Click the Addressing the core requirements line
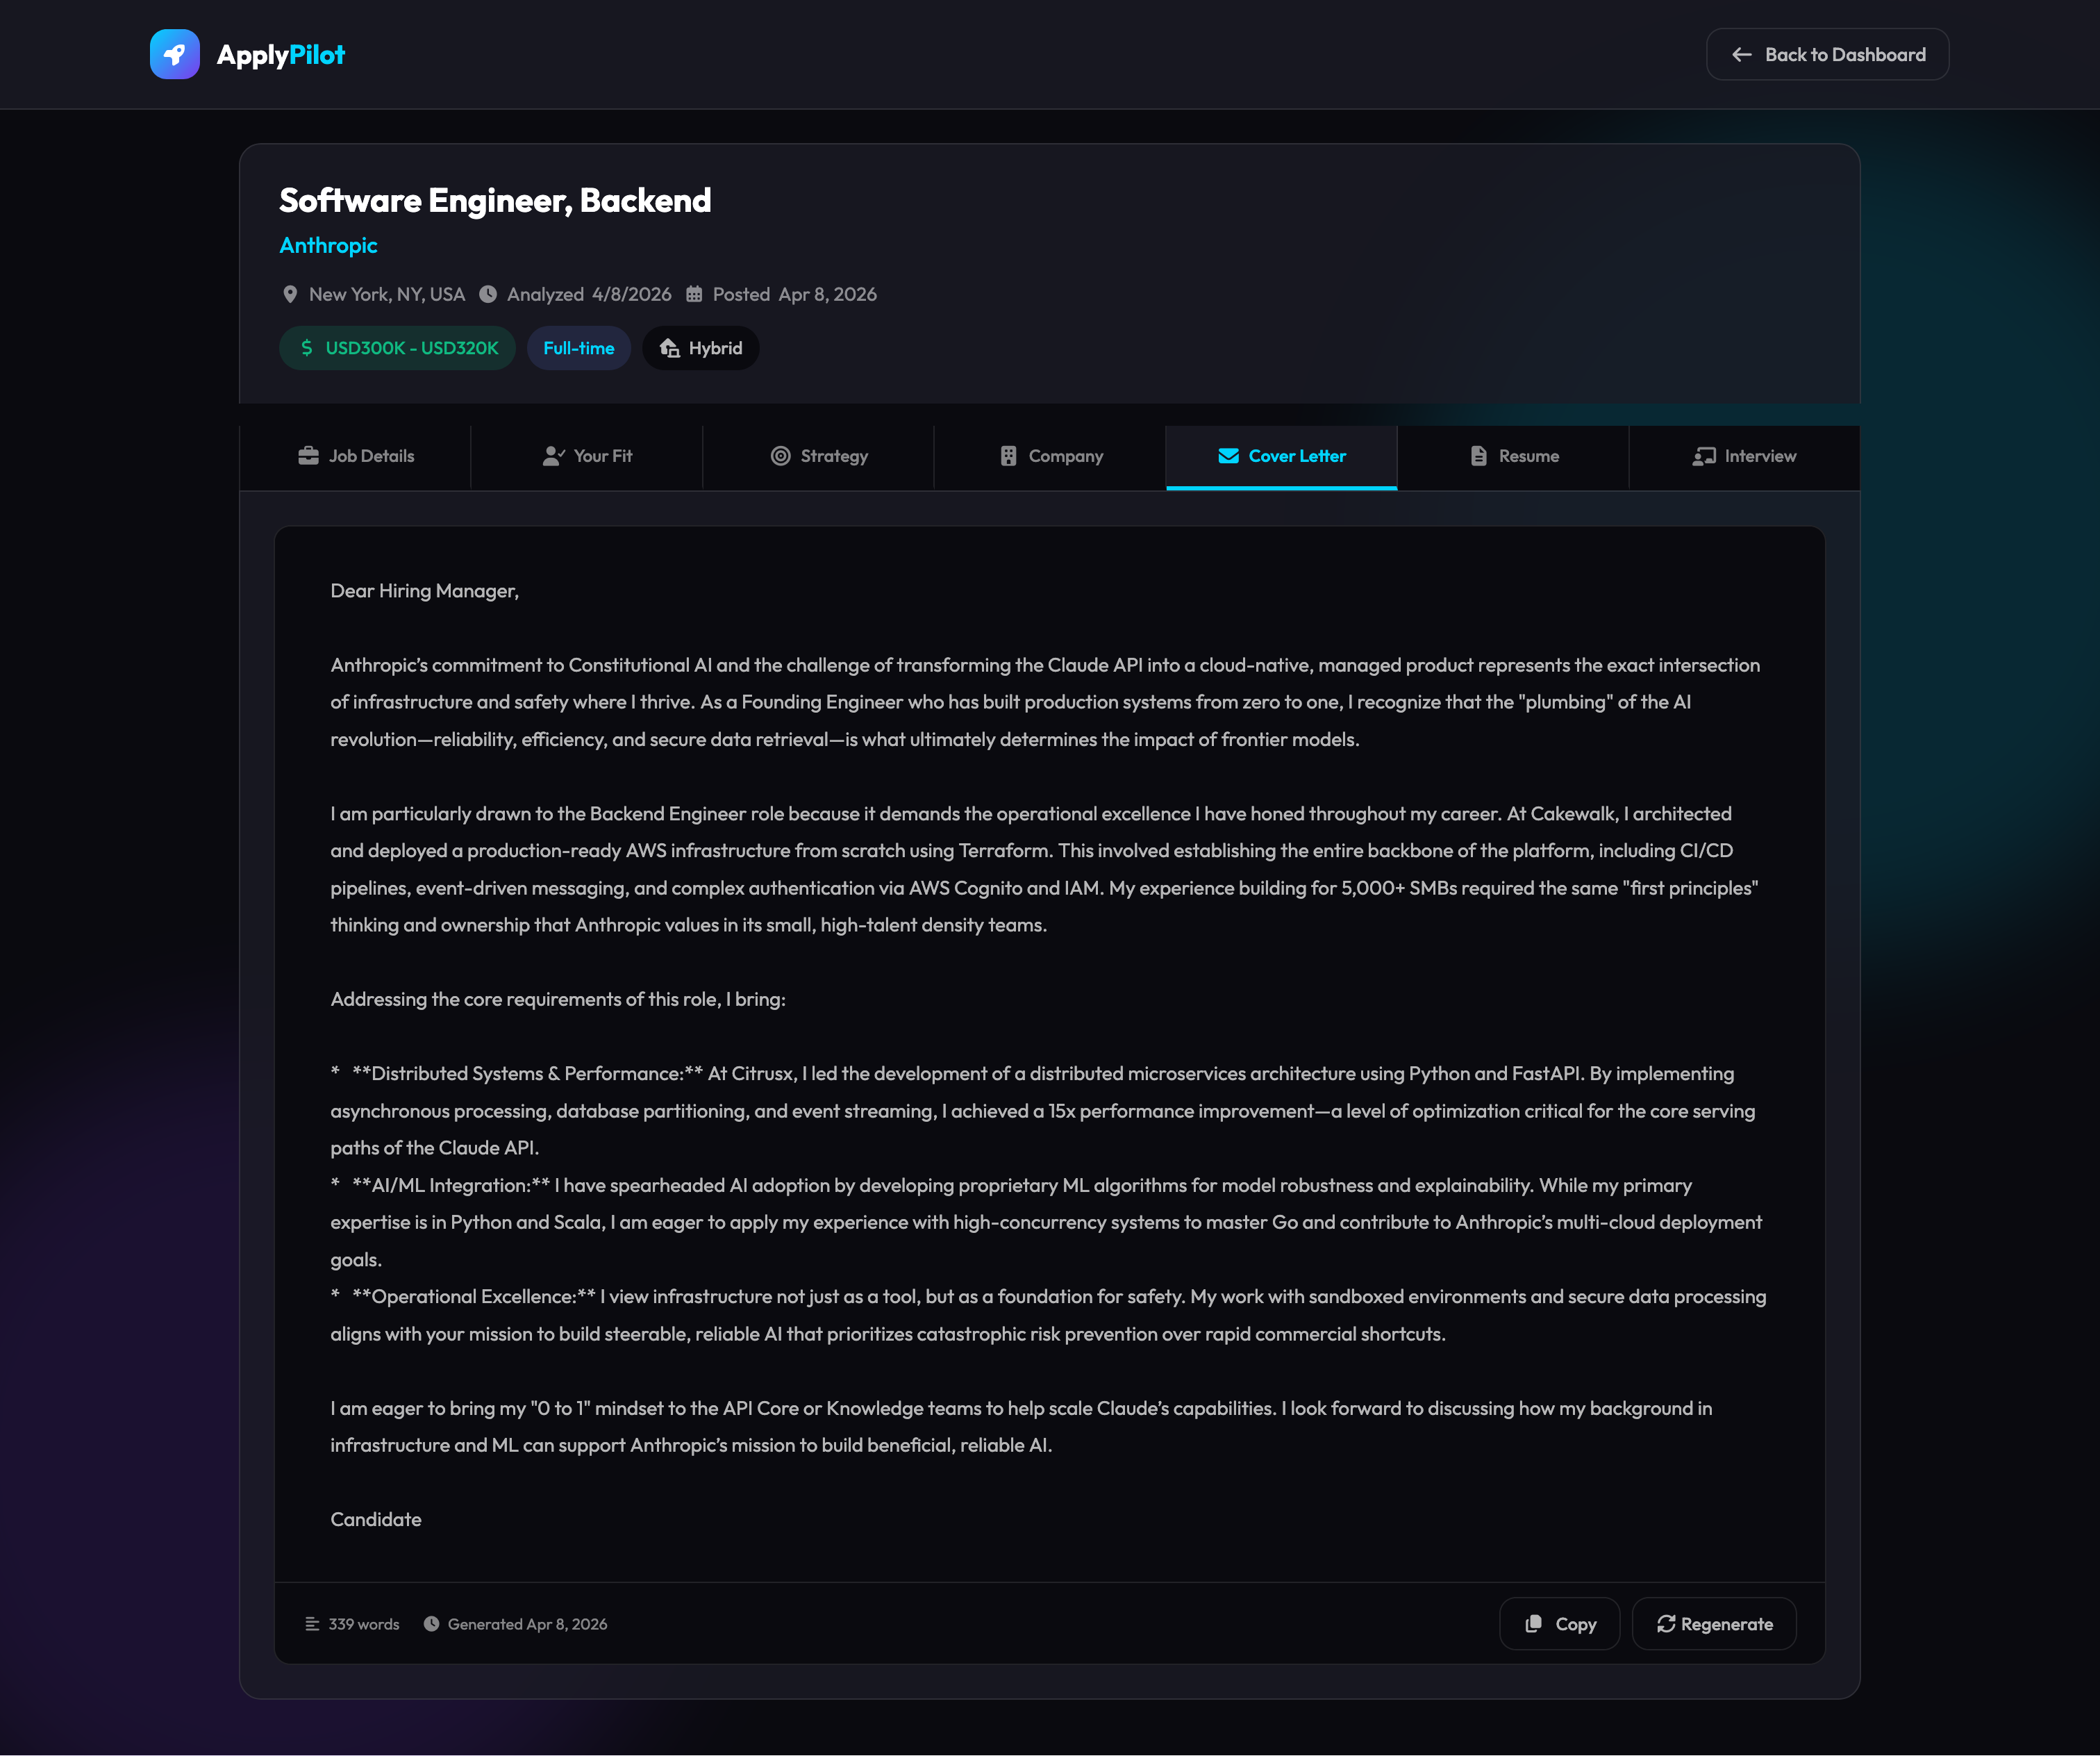The width and height of the screenshot is (2100, 1756). (x=558, y=1000)
